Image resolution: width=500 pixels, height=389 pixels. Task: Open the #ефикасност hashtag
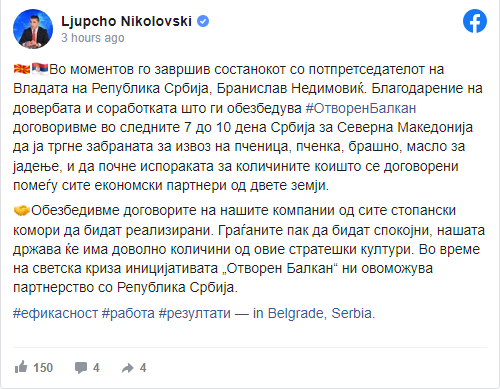point(55,313)
